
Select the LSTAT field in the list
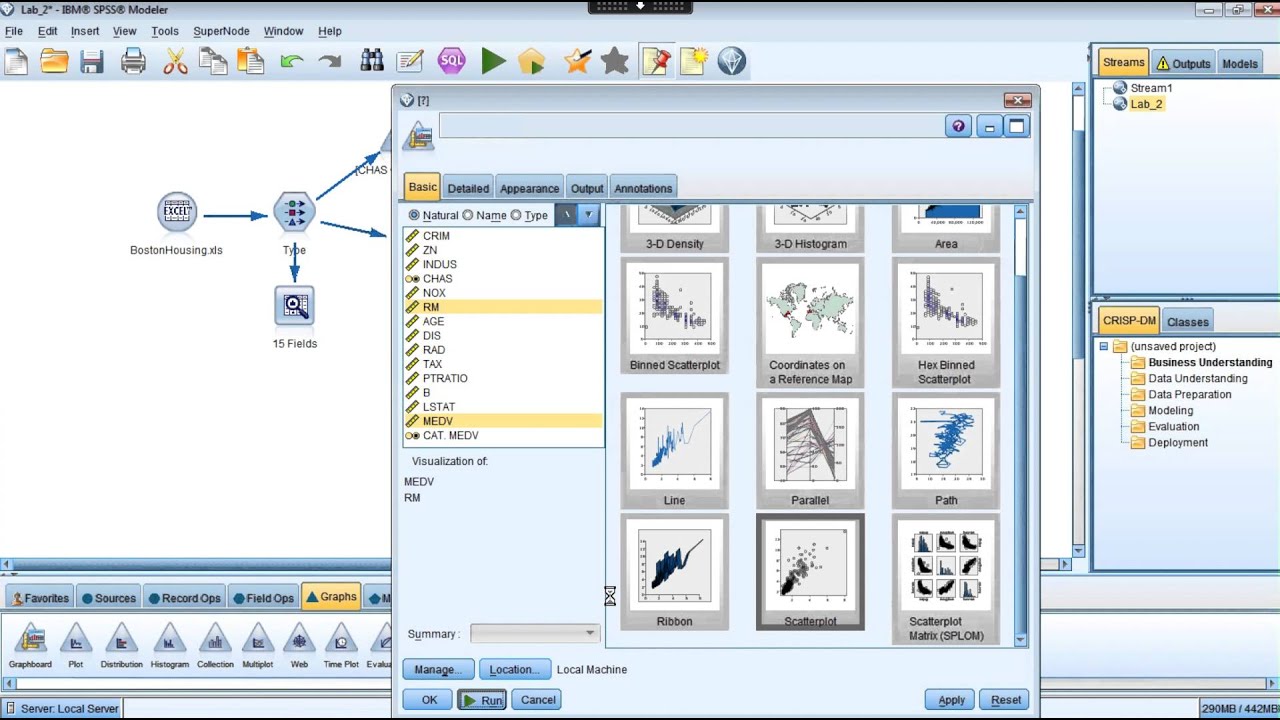coord(503,407)
